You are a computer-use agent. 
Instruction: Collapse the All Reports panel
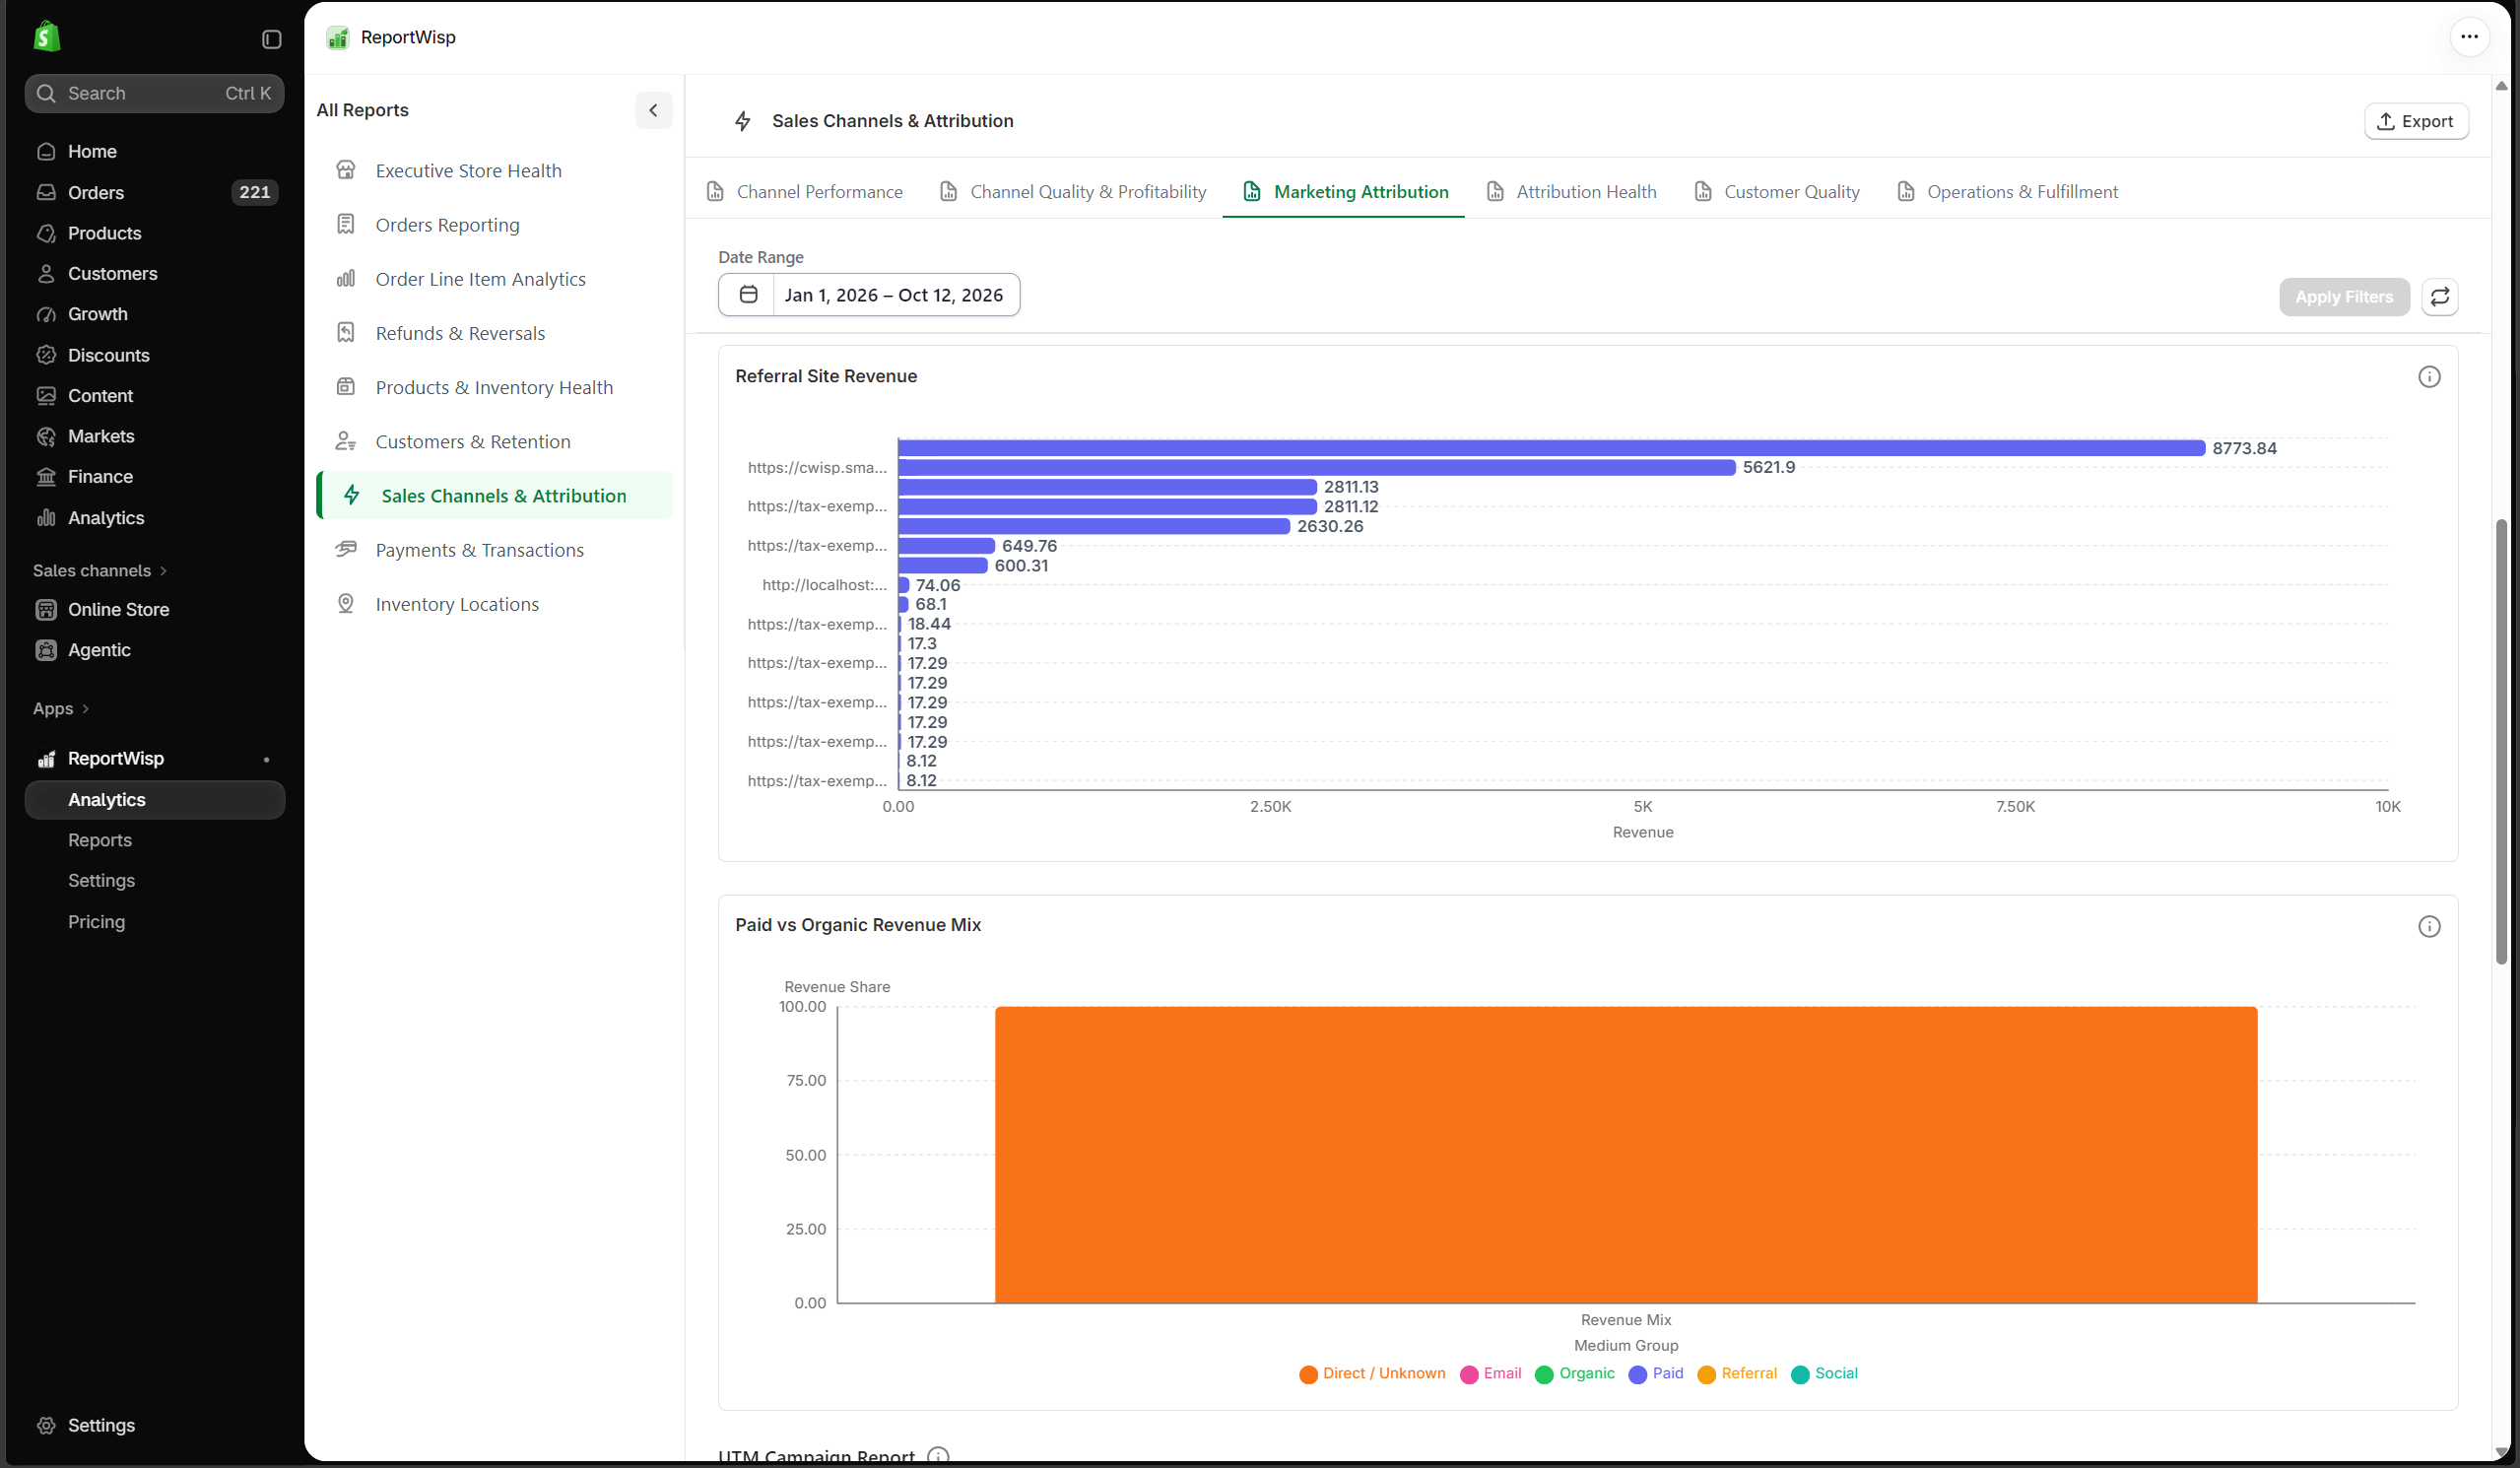[653, 110]
